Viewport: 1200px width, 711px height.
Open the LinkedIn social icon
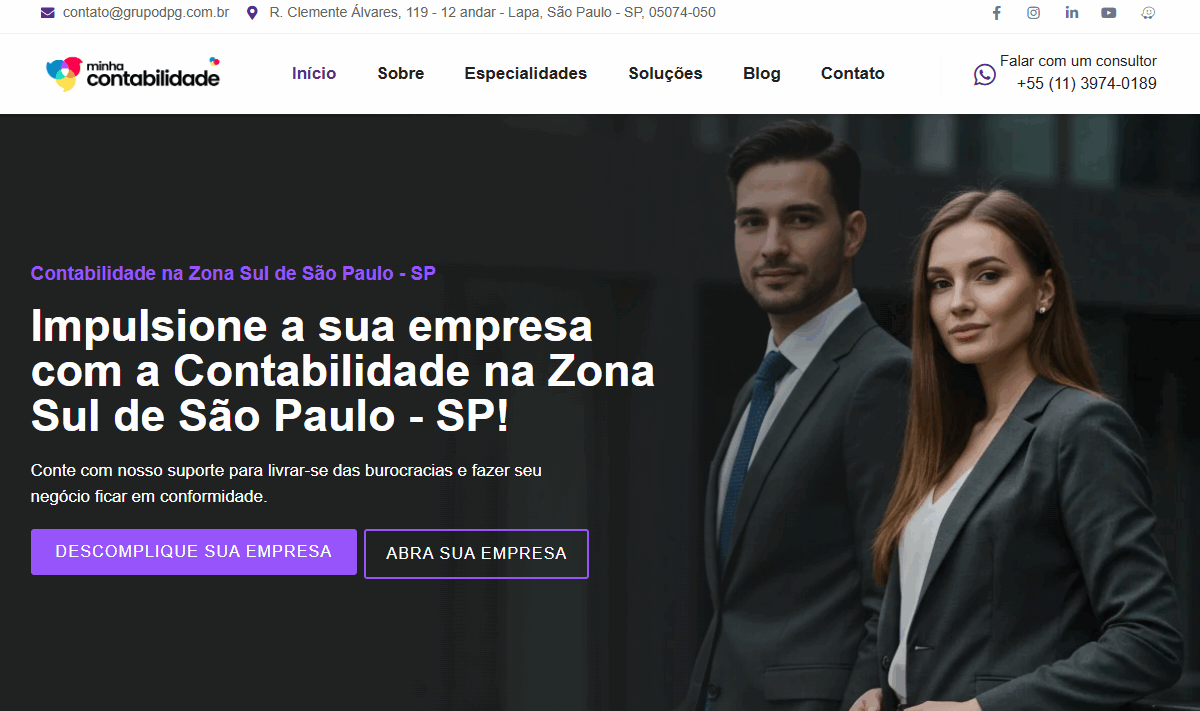(1072, 13)
